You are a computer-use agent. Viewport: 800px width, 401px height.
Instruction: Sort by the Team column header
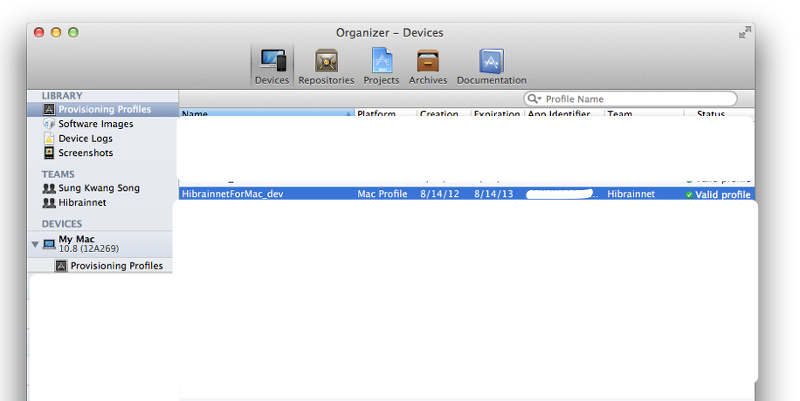point(644,113)
